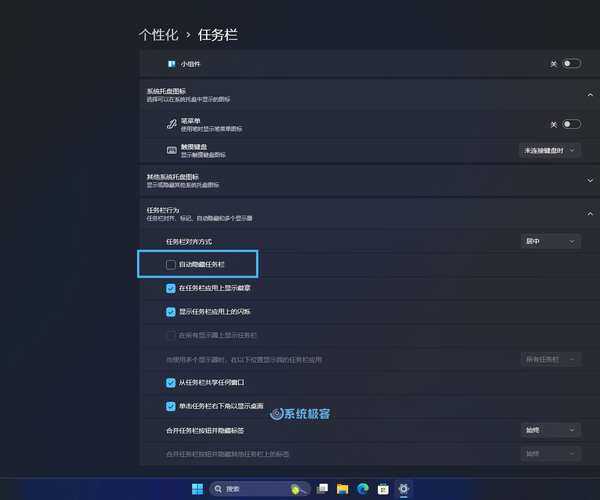Open the 任务栏对齐方式 dropdown showing 居中
Image resolution: width=600 pixels, height=500 pixels.
[x=551, y=241]
